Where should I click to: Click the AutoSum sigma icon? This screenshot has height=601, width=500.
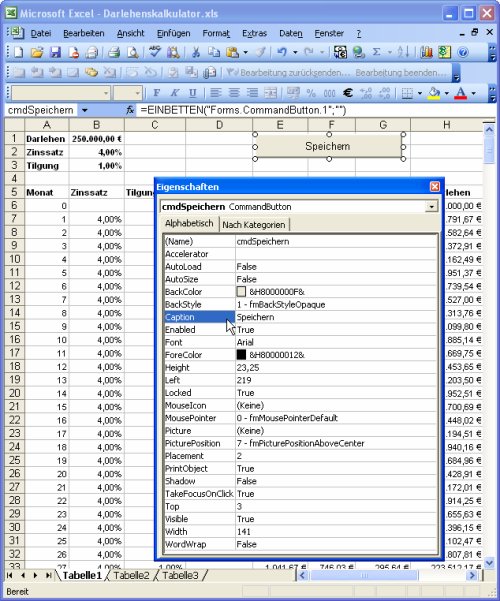point(377,52)
